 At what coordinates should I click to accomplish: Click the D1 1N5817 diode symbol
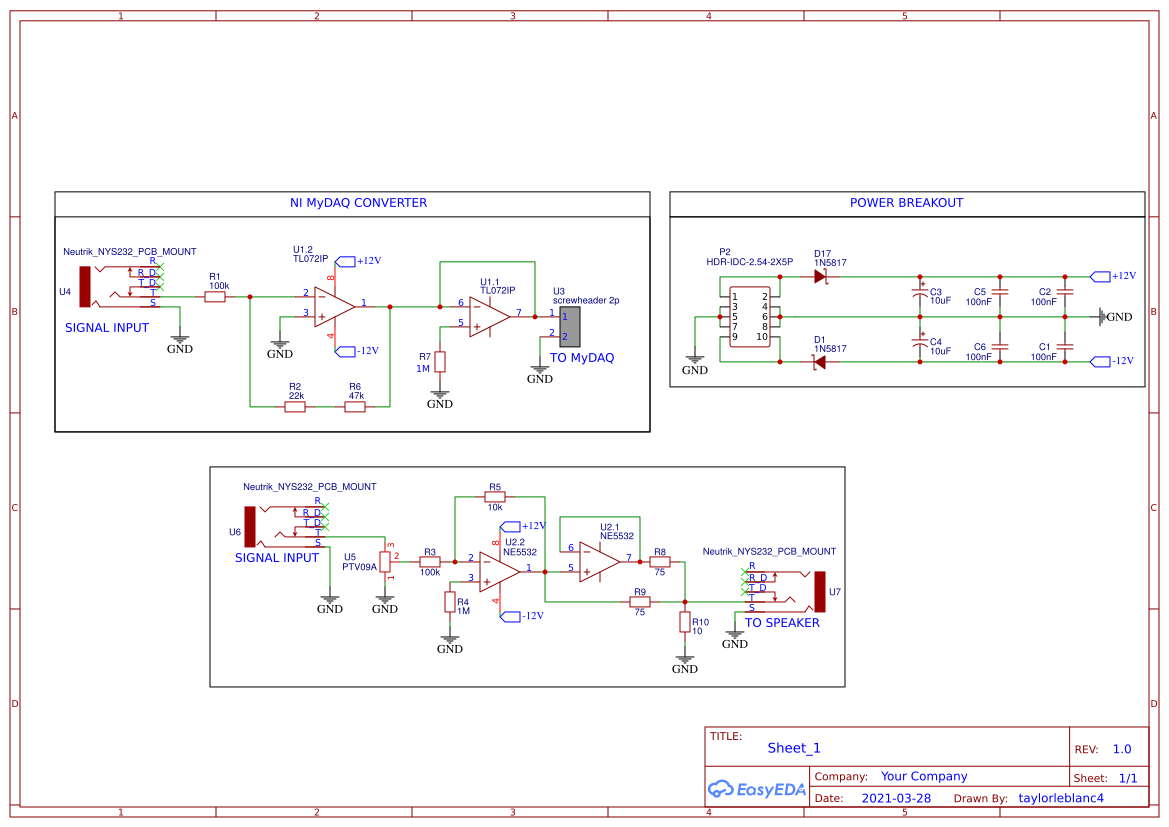point(819,362)
